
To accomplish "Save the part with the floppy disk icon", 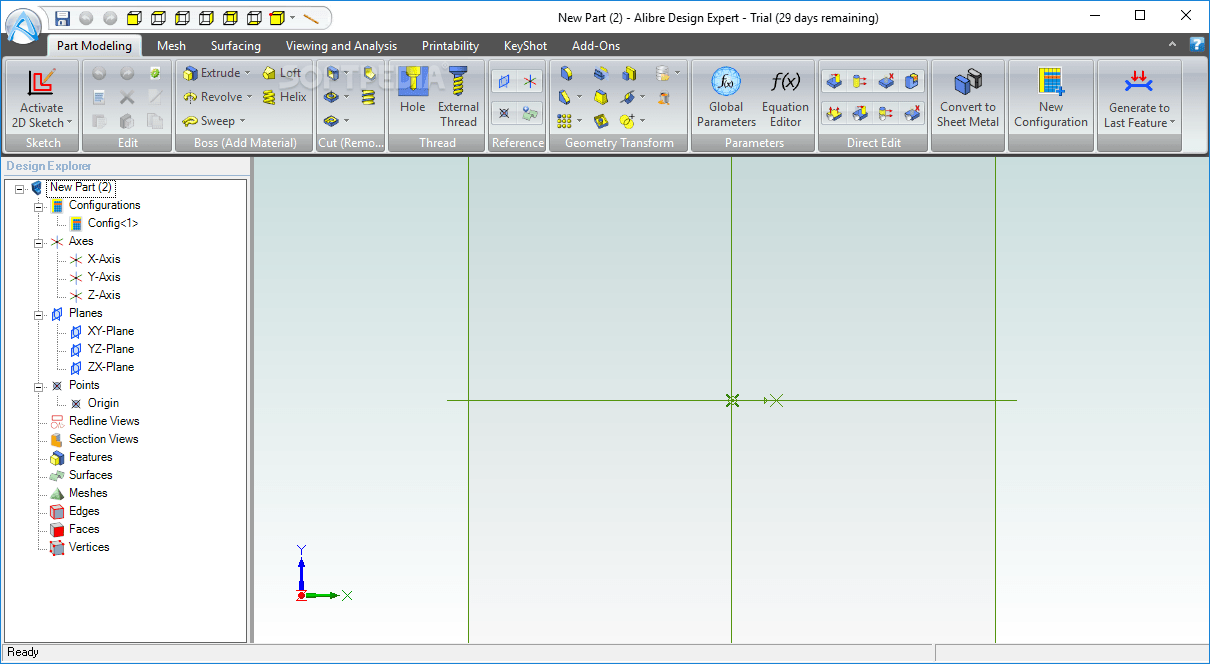I will [x=63, y=18].
